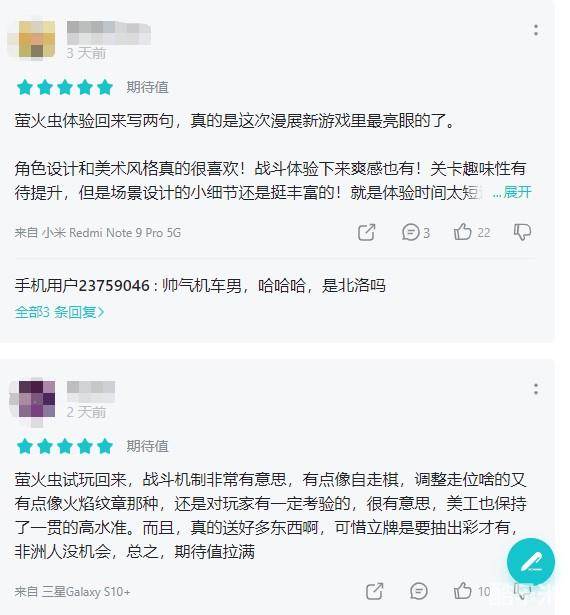Screen dimensions: 570x615
Task: Click the first review's five-star rating
Action: 65,87
